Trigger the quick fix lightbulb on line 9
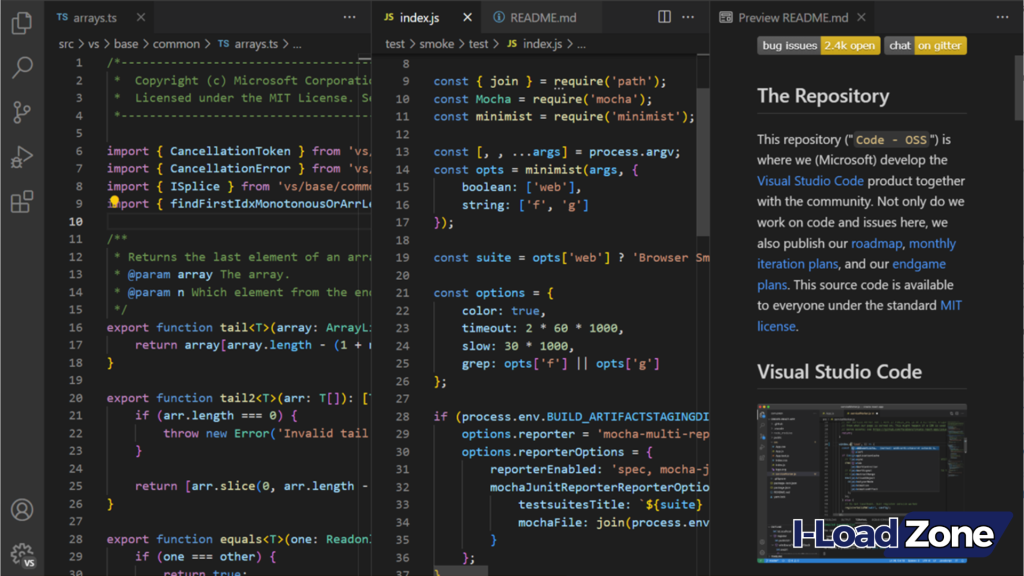 coord(115,203)
